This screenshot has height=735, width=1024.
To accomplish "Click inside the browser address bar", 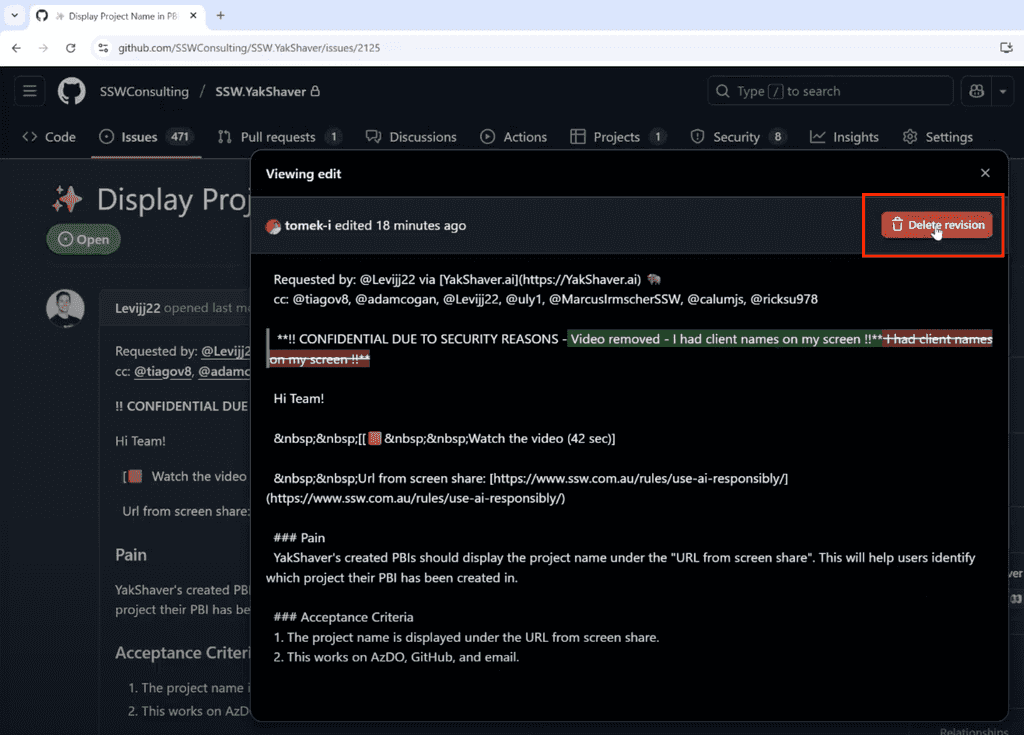I will point(300,47).
